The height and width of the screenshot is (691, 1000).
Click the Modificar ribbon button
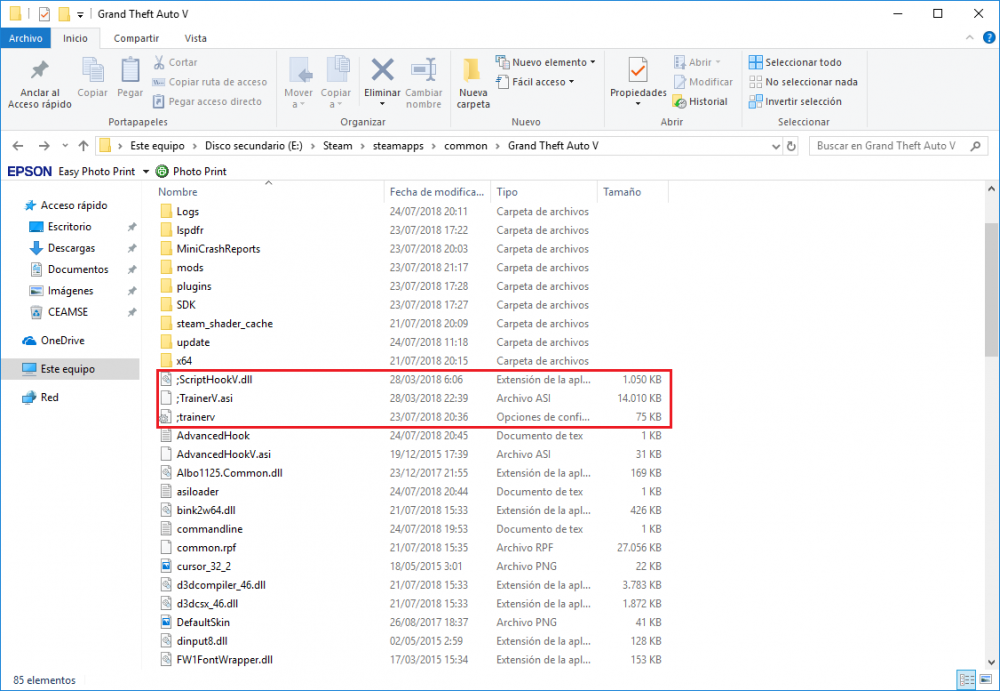703,82
